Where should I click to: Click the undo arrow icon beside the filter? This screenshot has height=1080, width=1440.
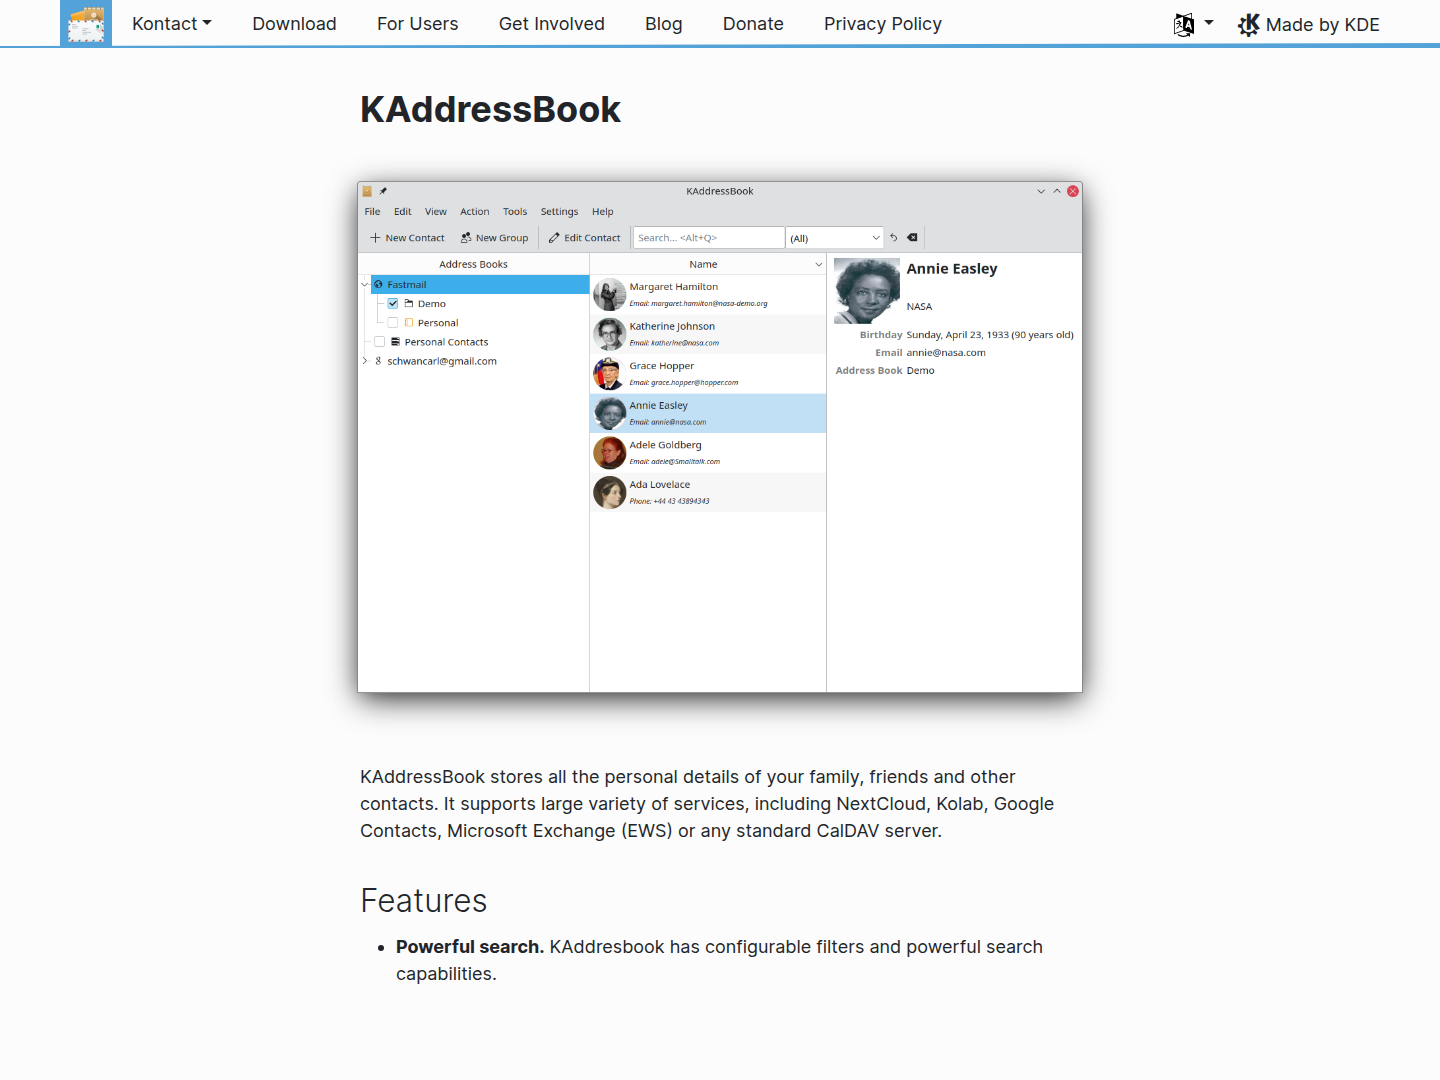[x=894, y=238]
